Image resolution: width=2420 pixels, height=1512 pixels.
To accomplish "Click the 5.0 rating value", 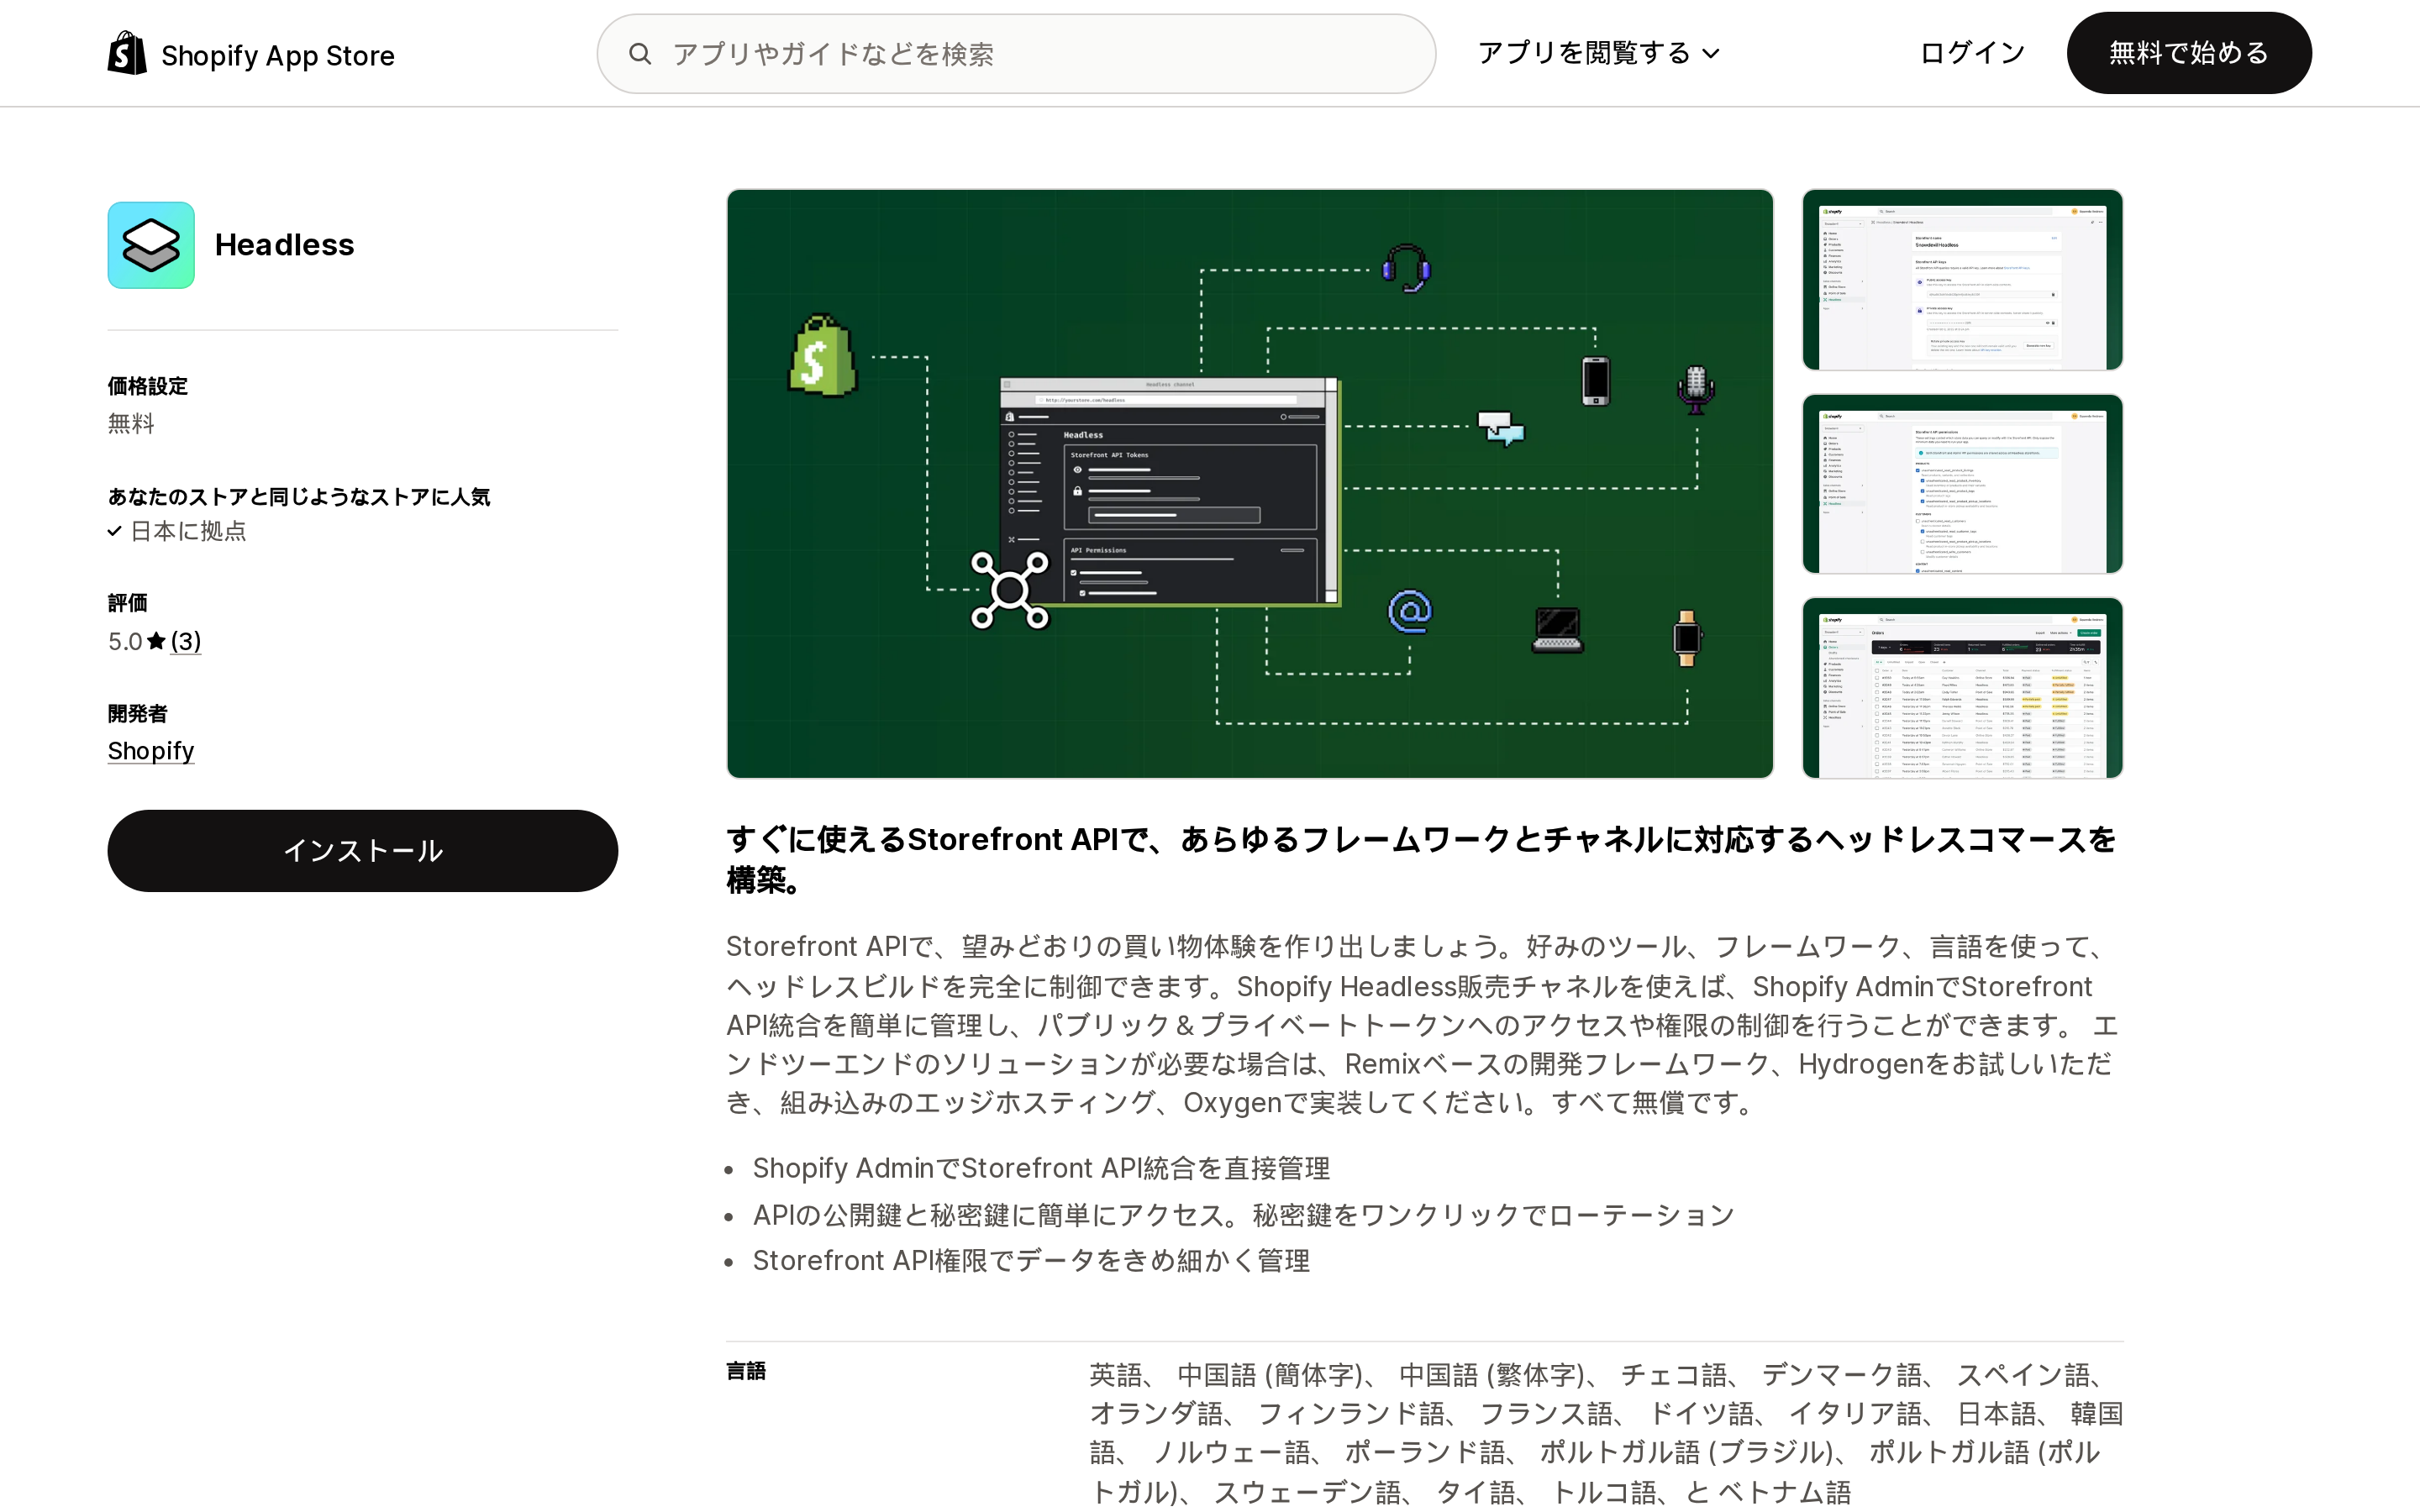I will (x=125, y=641).
